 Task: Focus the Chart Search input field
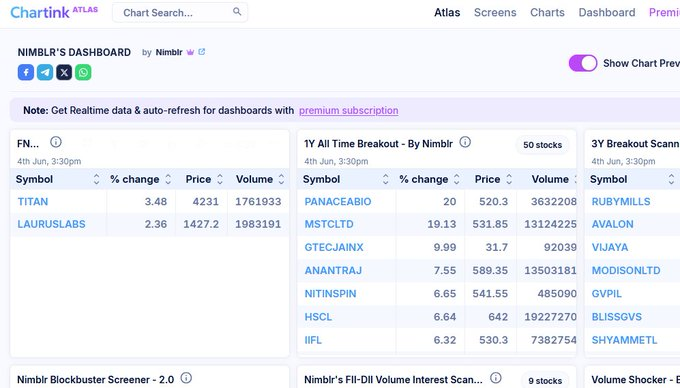click(x=180, y=12)
